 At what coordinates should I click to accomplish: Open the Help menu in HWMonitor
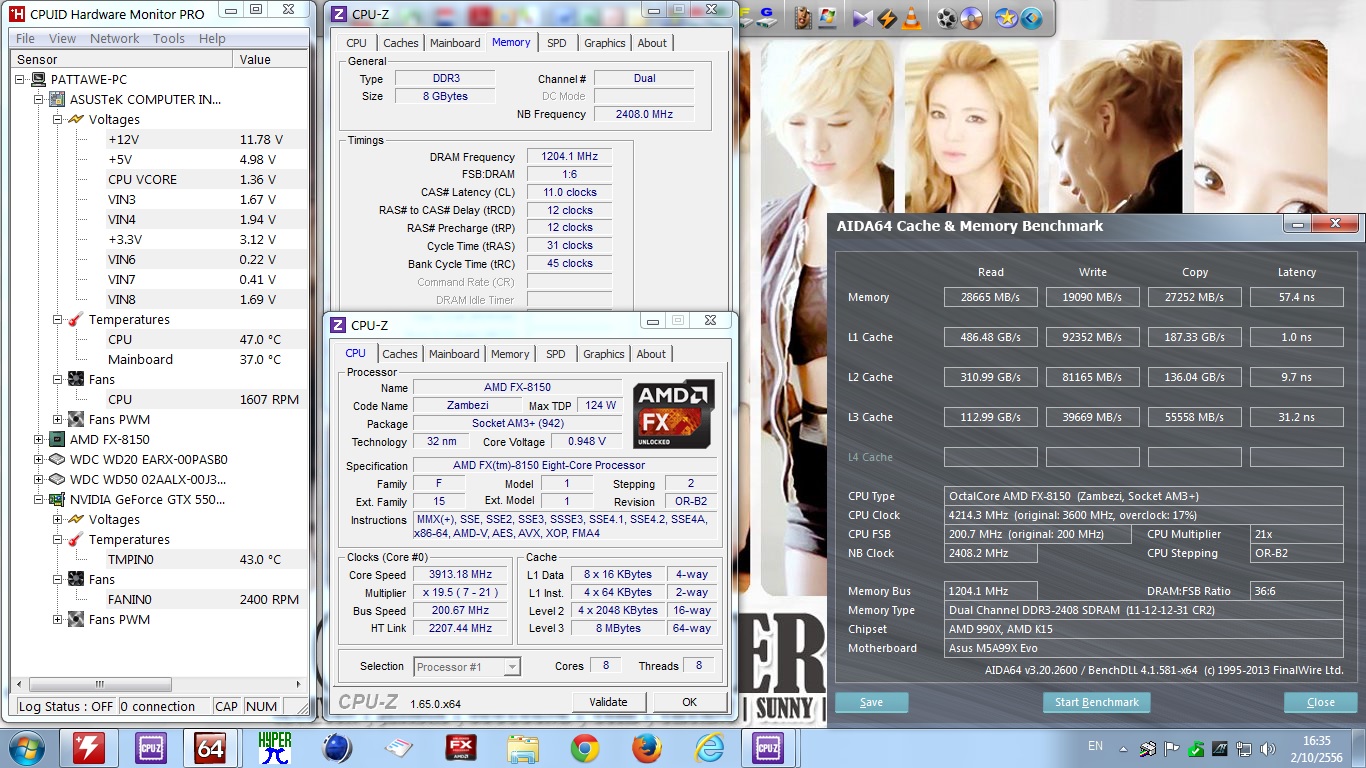point(212,38)
